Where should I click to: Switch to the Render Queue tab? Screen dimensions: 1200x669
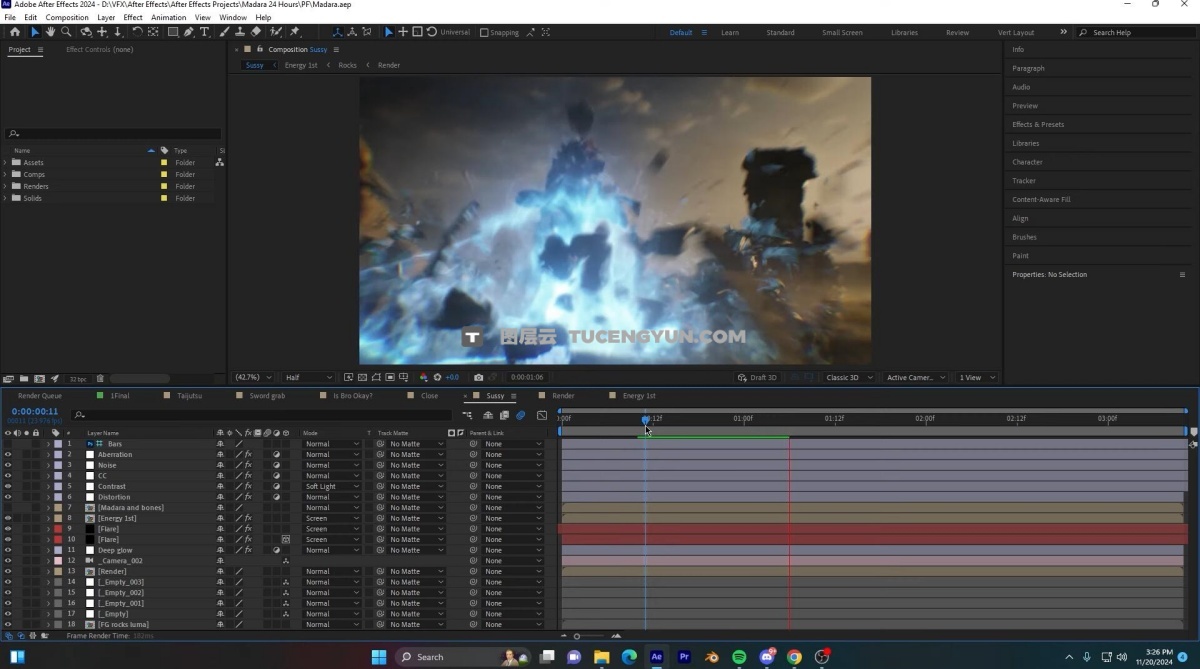coord(40,396)
